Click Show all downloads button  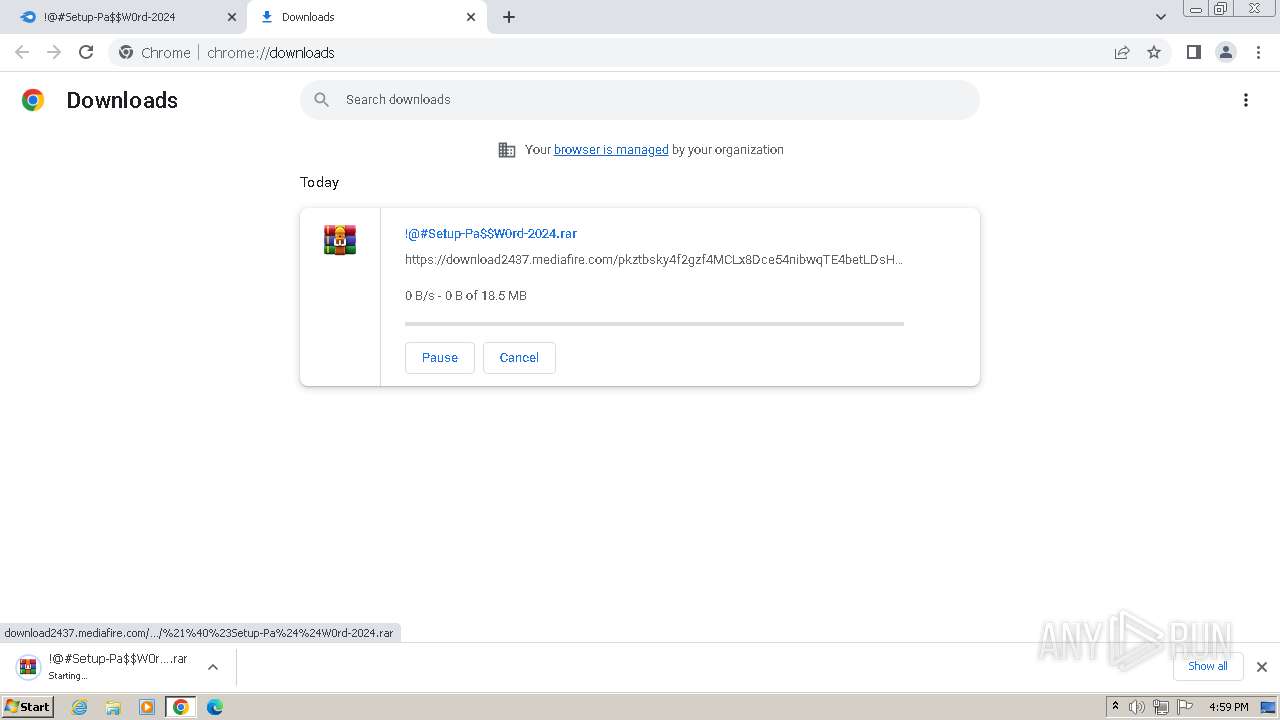(1208, 666)
